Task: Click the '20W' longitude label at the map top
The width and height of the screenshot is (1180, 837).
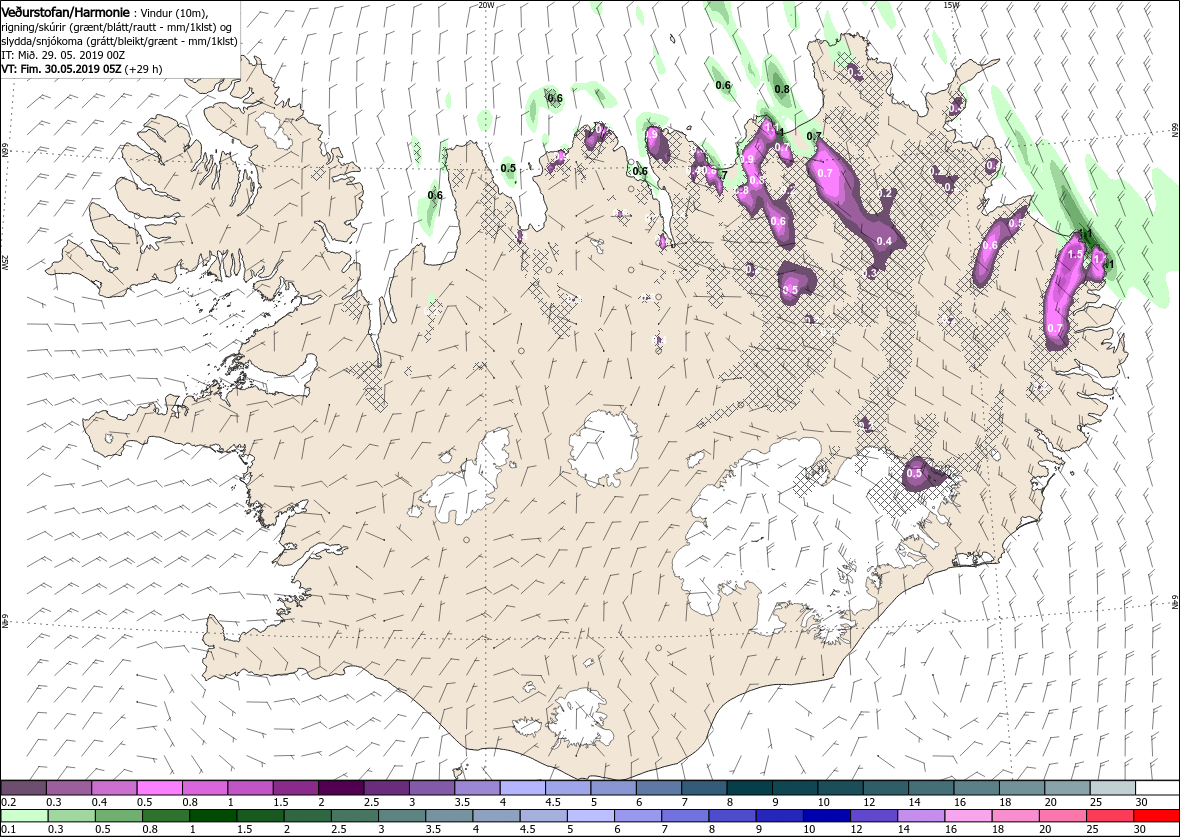Action: click(486, 5)
